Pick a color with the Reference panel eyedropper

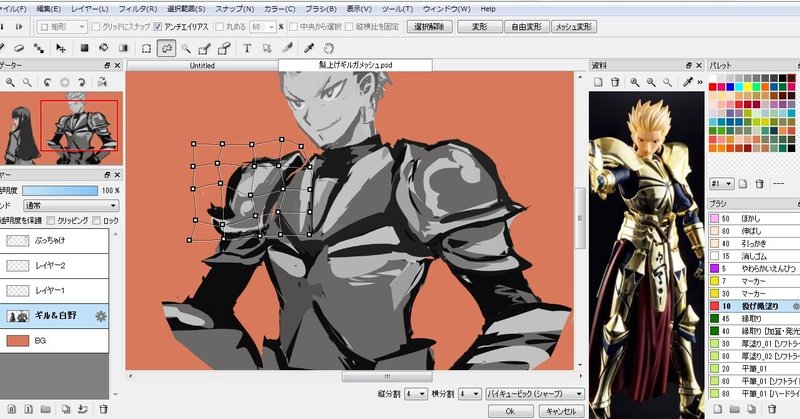688,82
